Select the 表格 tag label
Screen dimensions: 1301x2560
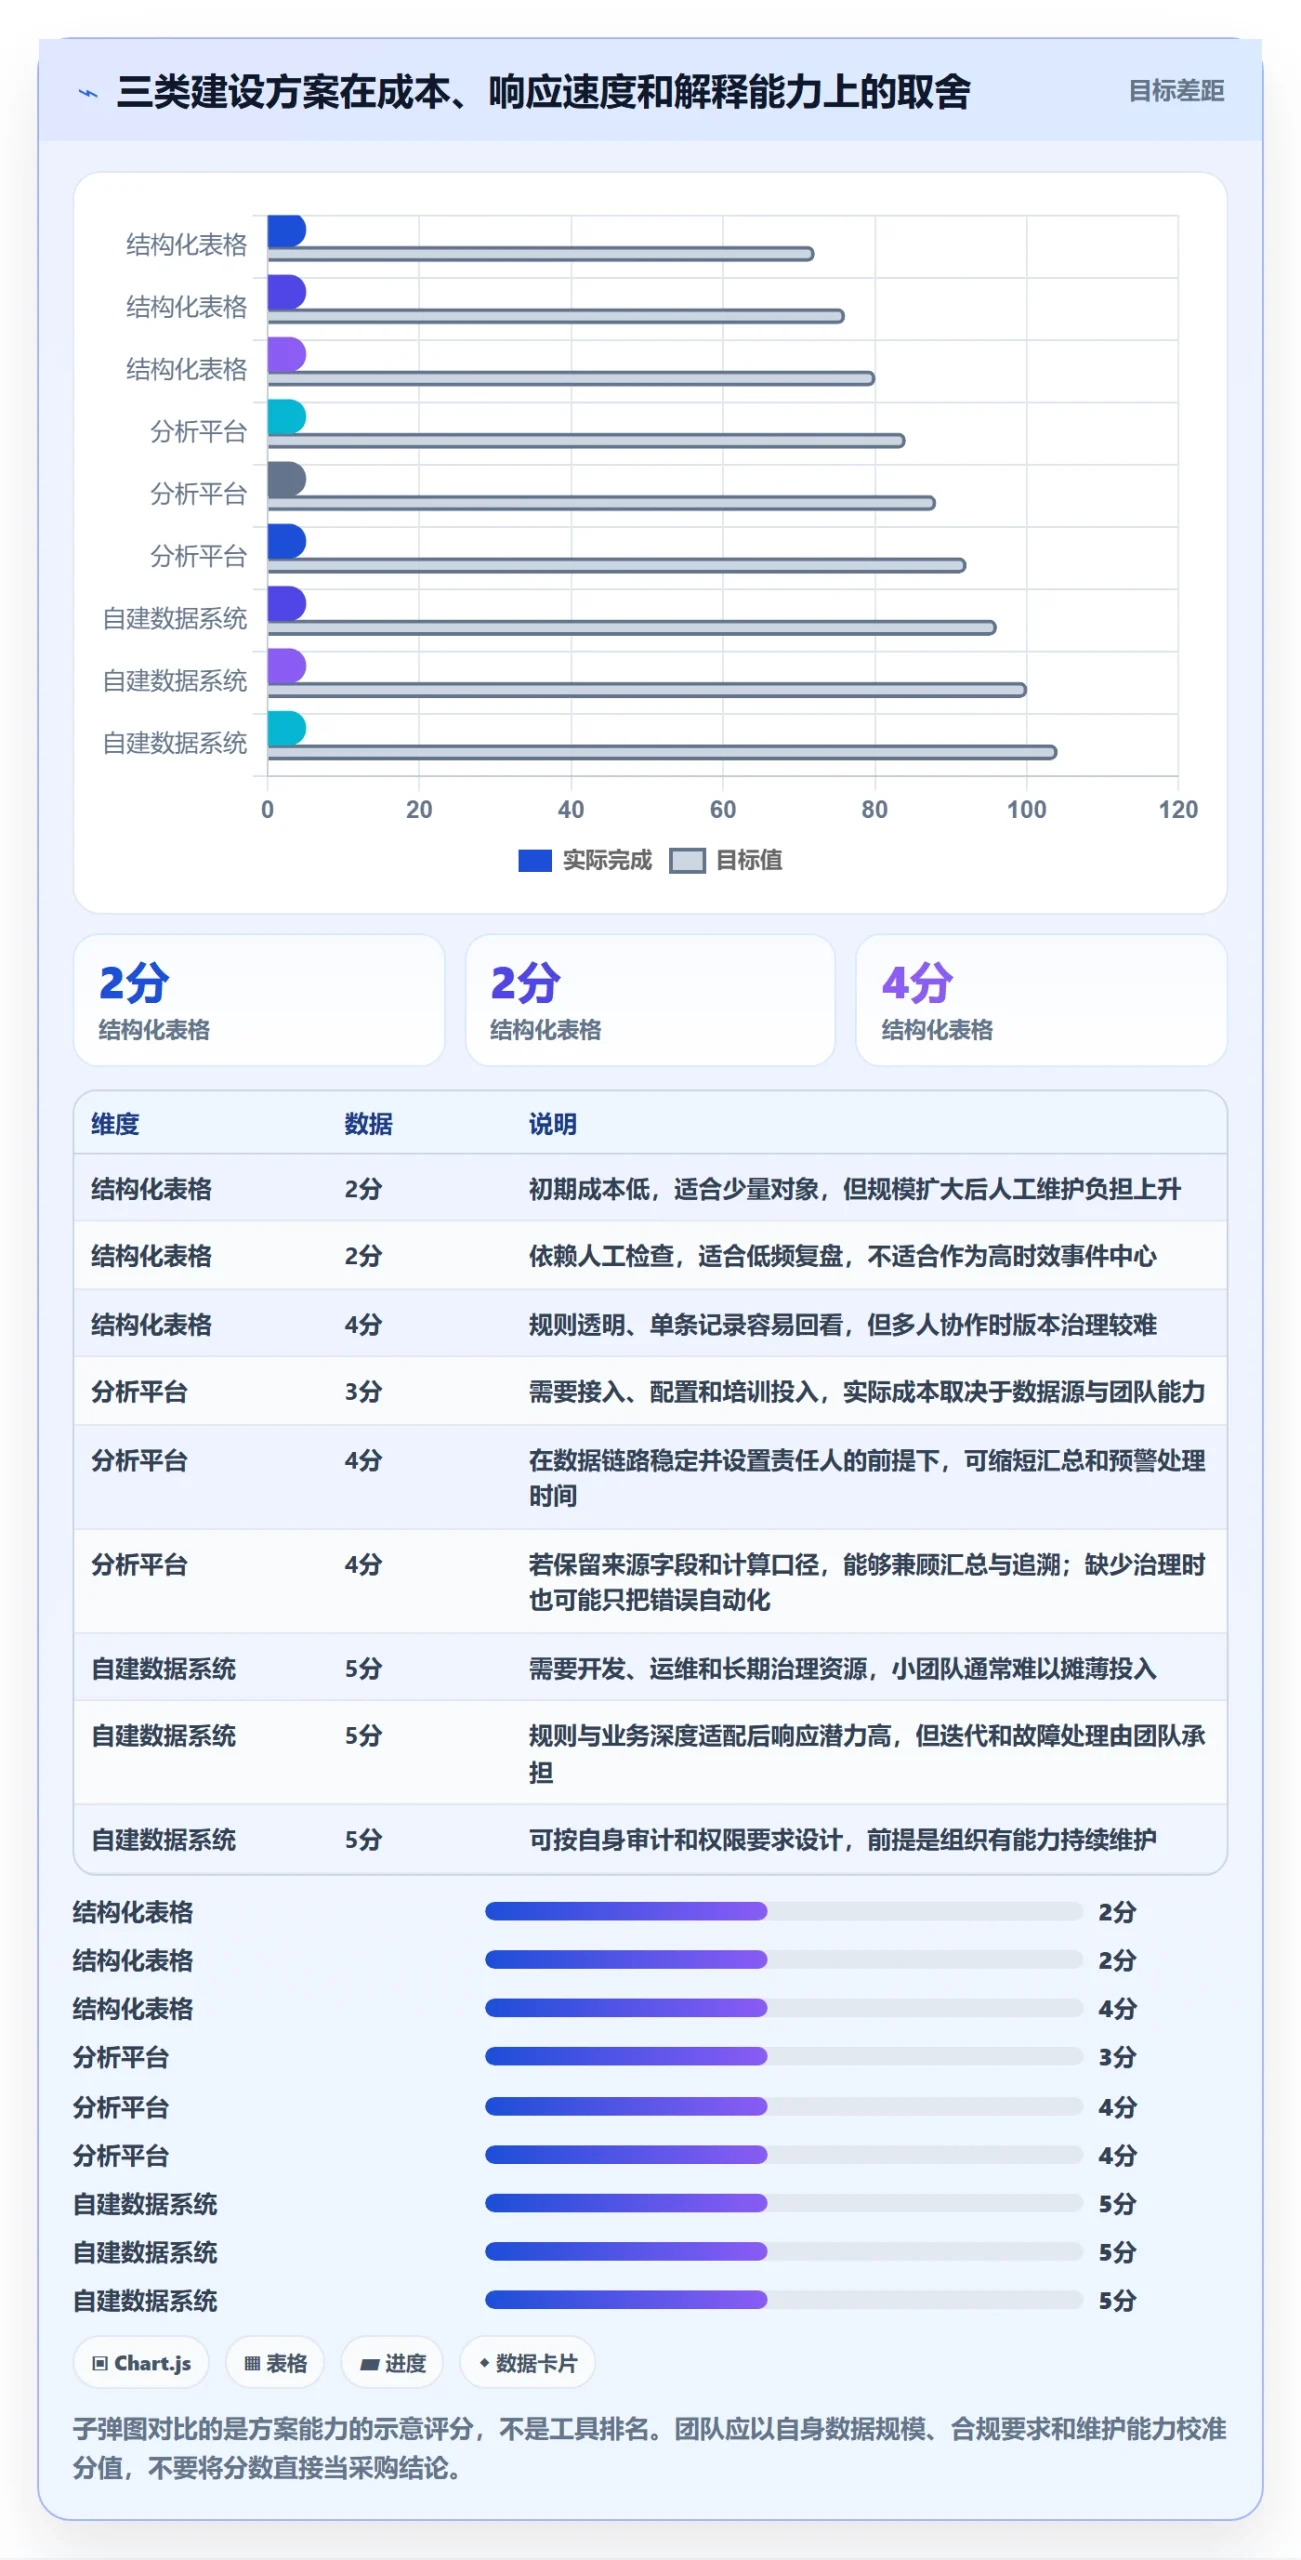286,2363
